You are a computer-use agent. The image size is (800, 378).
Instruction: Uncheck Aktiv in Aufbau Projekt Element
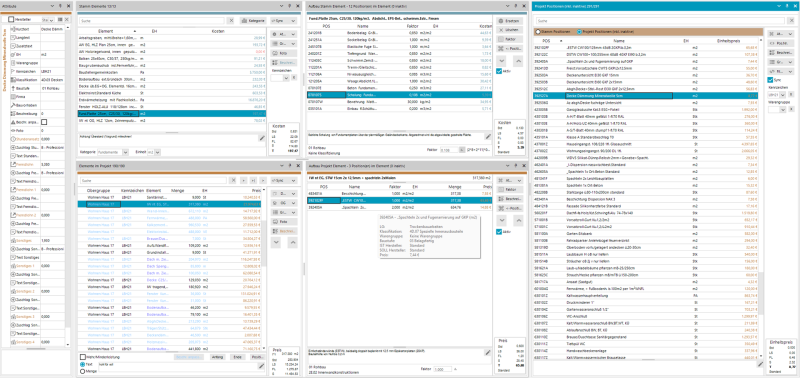499,232
